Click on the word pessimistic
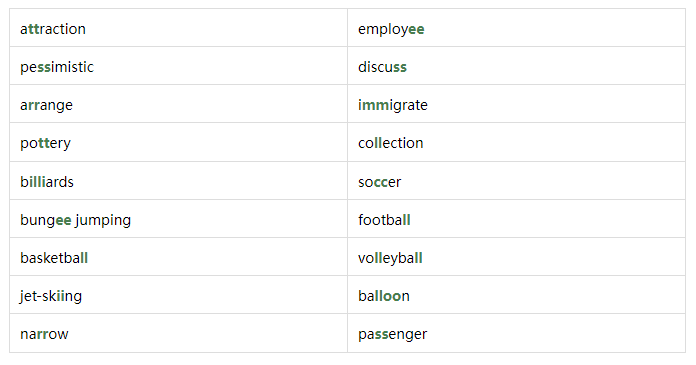 (57, 67)
